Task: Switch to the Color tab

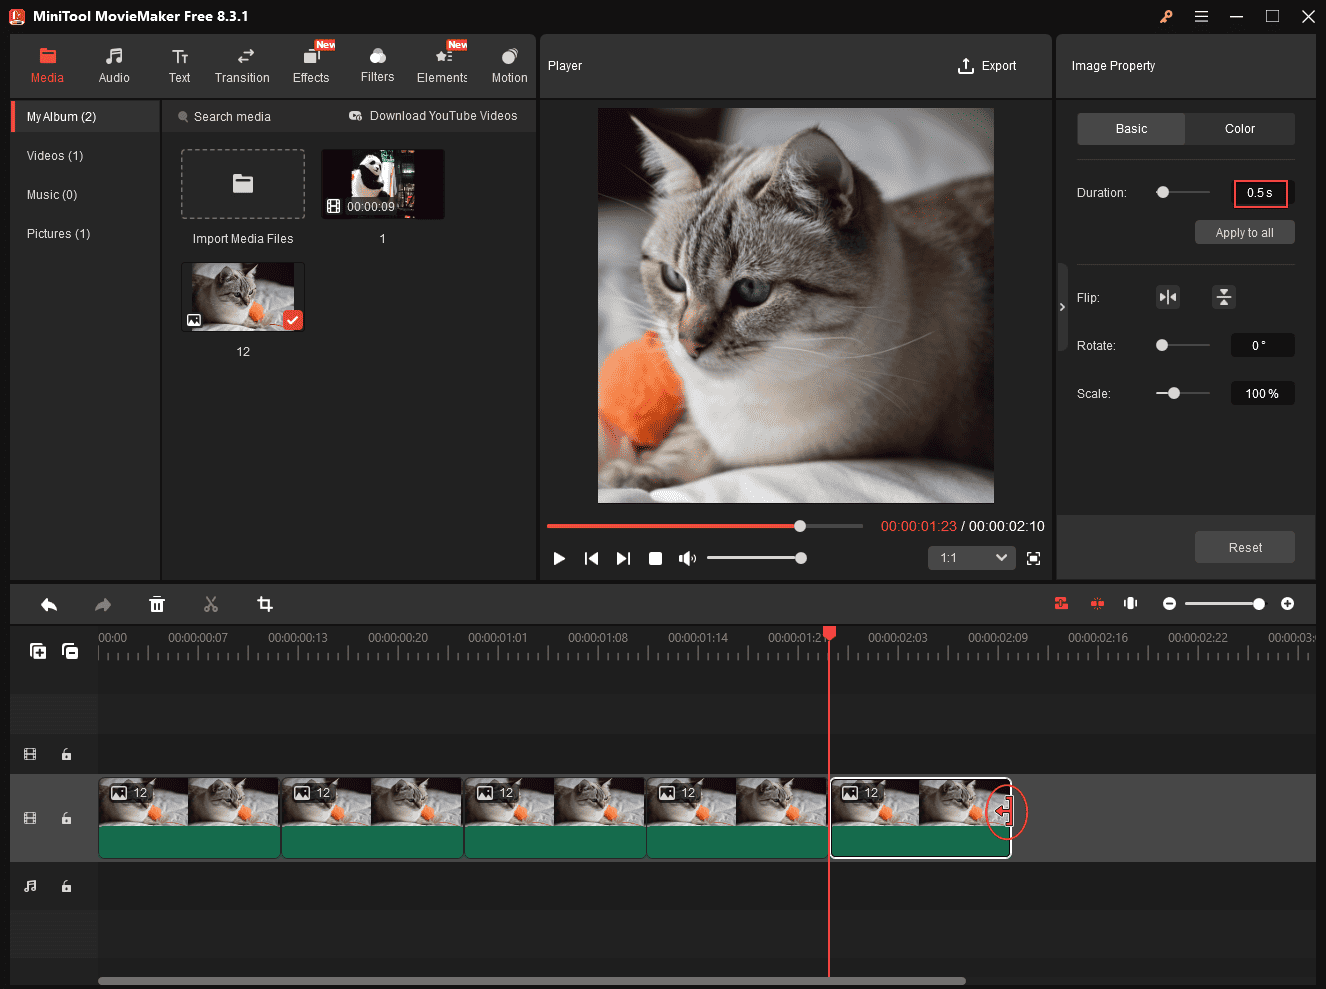Action: pyautogui.click(x=1239, y=129)
